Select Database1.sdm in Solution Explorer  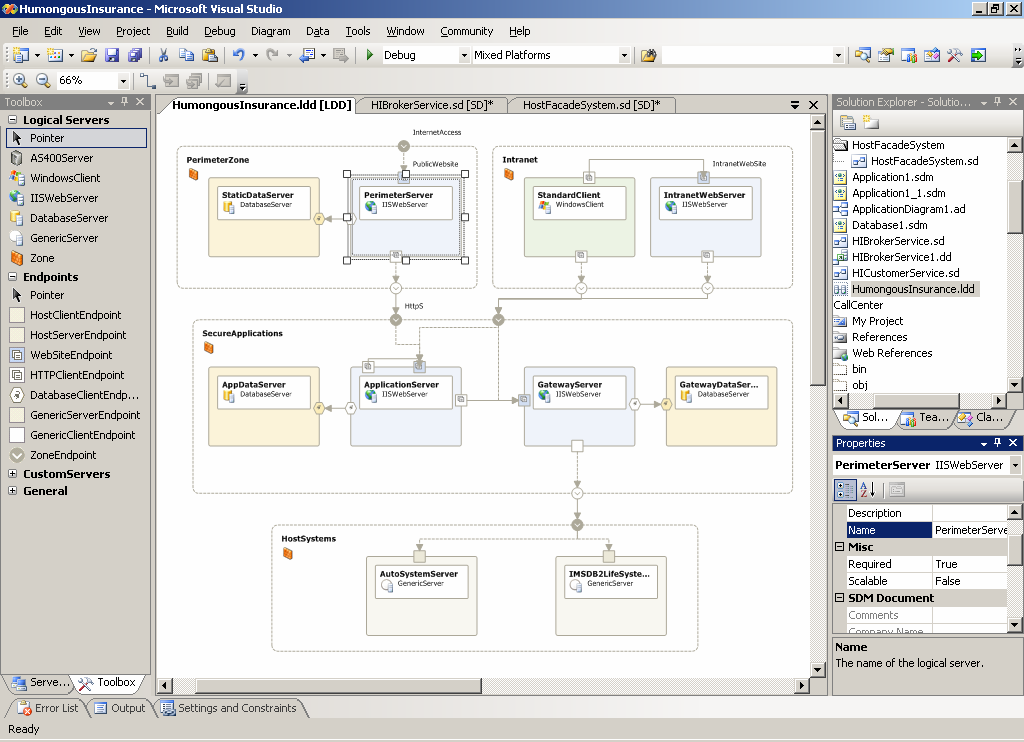point(889,225)
